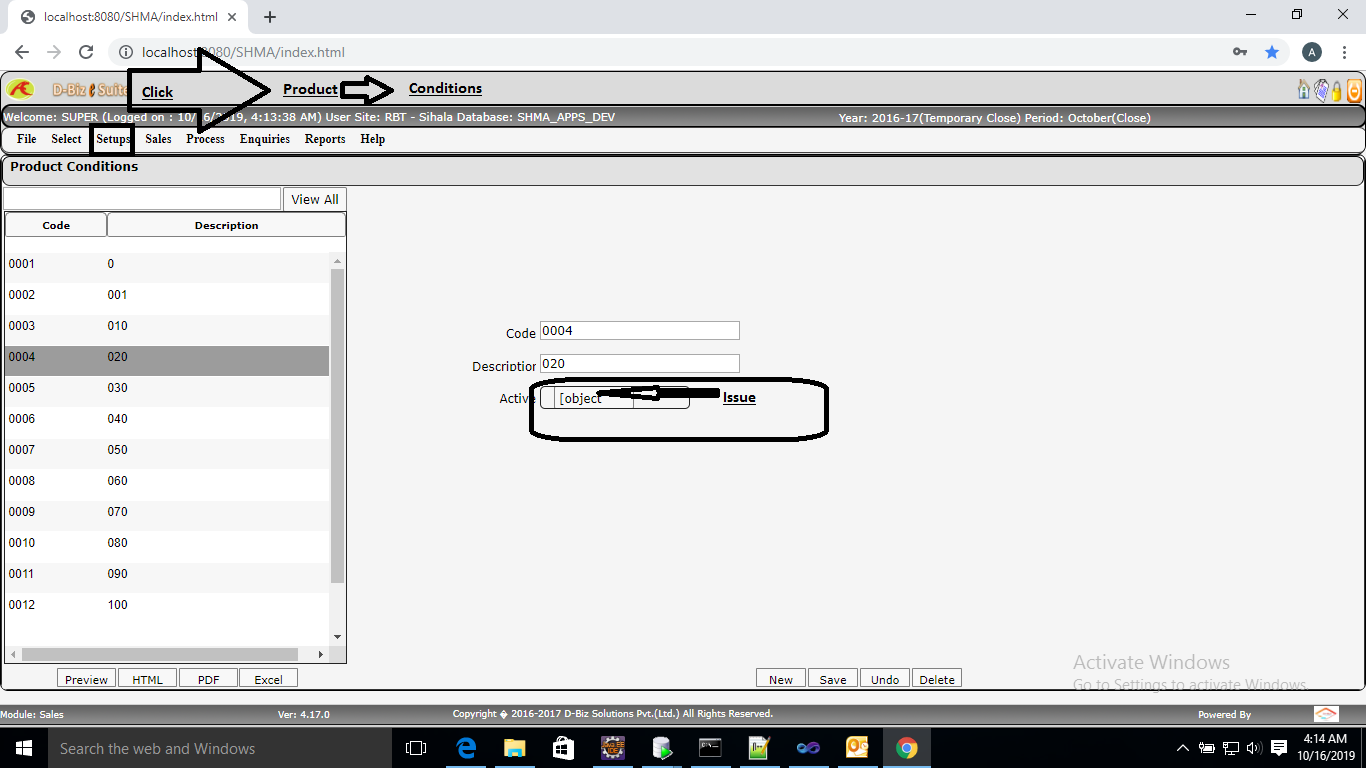1366x768 pixels.
Task: Click the bookmark star in the address bar
Action: coord(1272,51)
